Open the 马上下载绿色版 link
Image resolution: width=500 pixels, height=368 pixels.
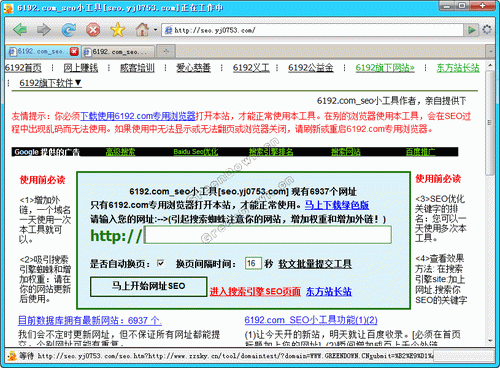pyautogui.click(x=337, y=205)
